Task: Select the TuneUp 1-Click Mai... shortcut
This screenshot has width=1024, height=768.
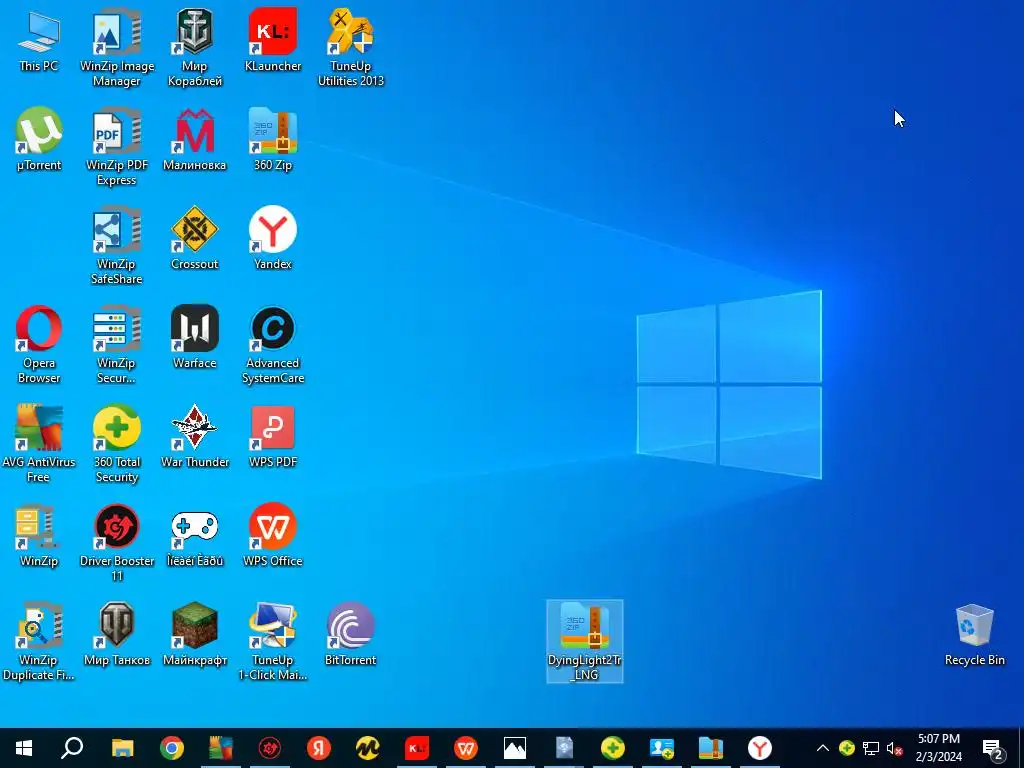Action: [273, 642]
